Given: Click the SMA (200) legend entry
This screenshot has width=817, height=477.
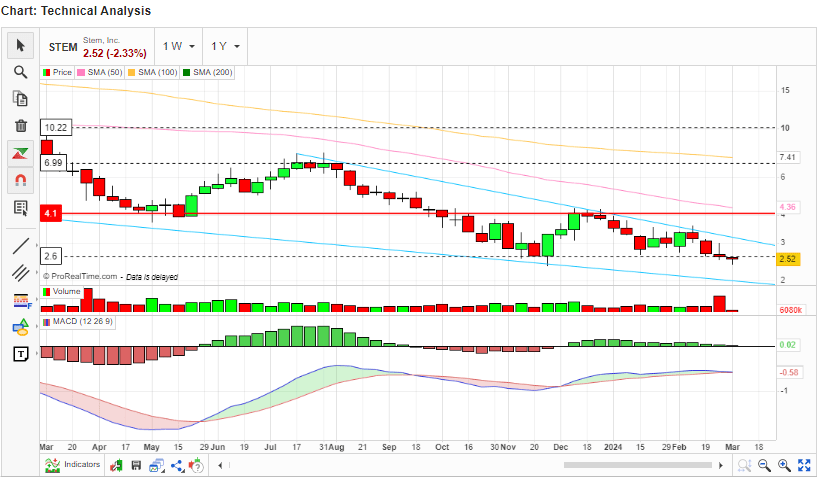Looking at the screenshot, I should click(207, 72).
